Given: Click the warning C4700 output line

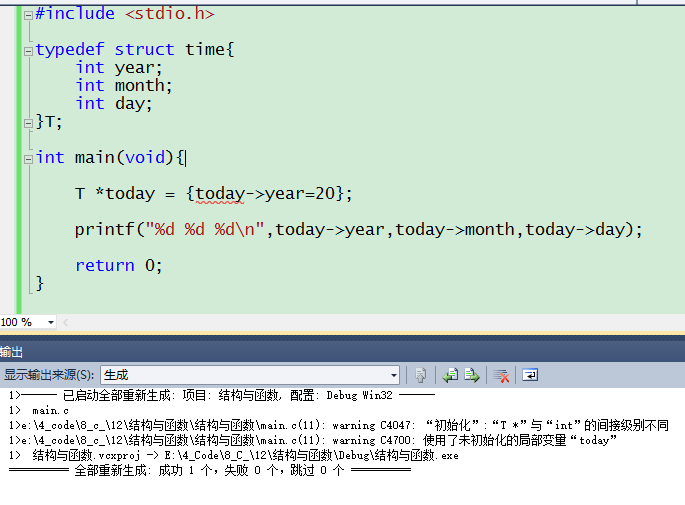Looking at the screenshot, I should [313, 440].
